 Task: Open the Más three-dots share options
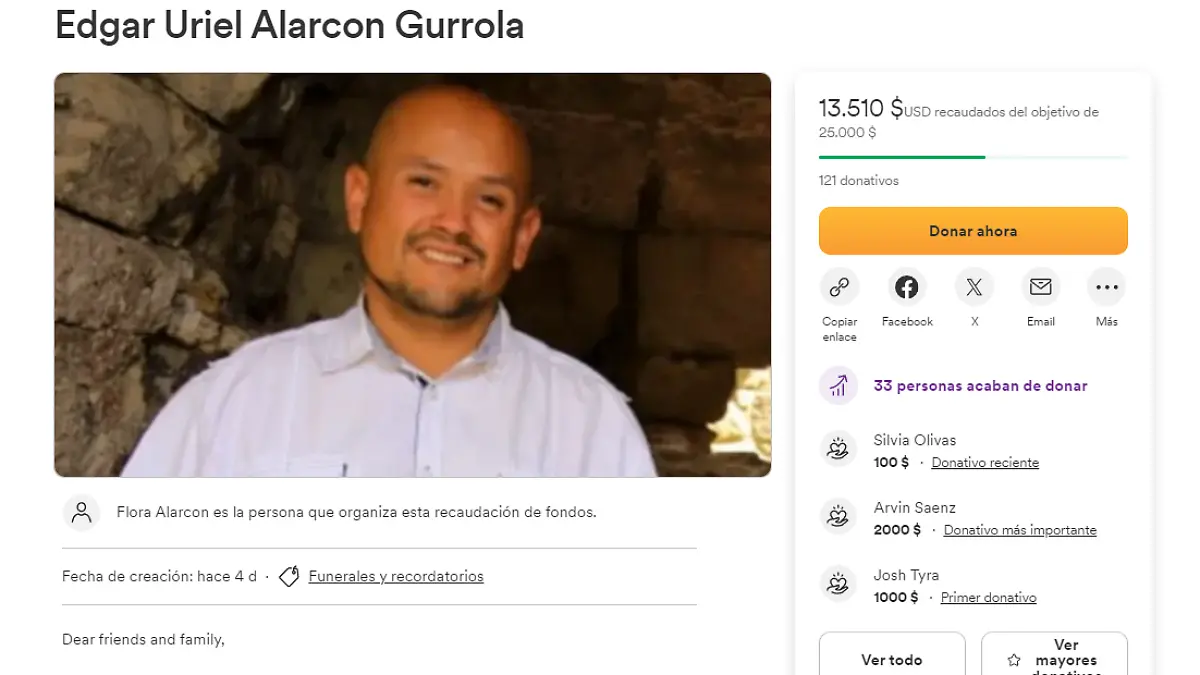coord(1107,288)
